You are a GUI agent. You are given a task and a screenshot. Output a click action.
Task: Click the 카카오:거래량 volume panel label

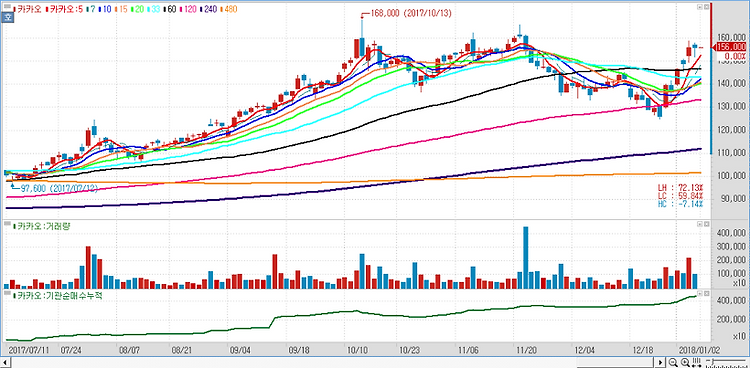[x=42, y=226]
